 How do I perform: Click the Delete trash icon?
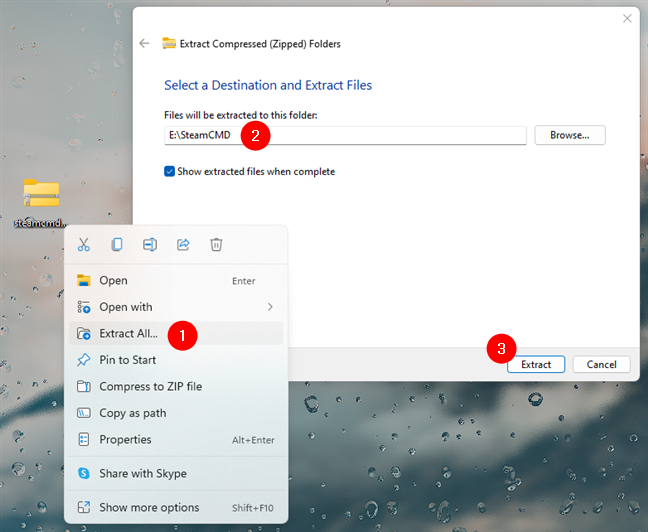point(216,245)
